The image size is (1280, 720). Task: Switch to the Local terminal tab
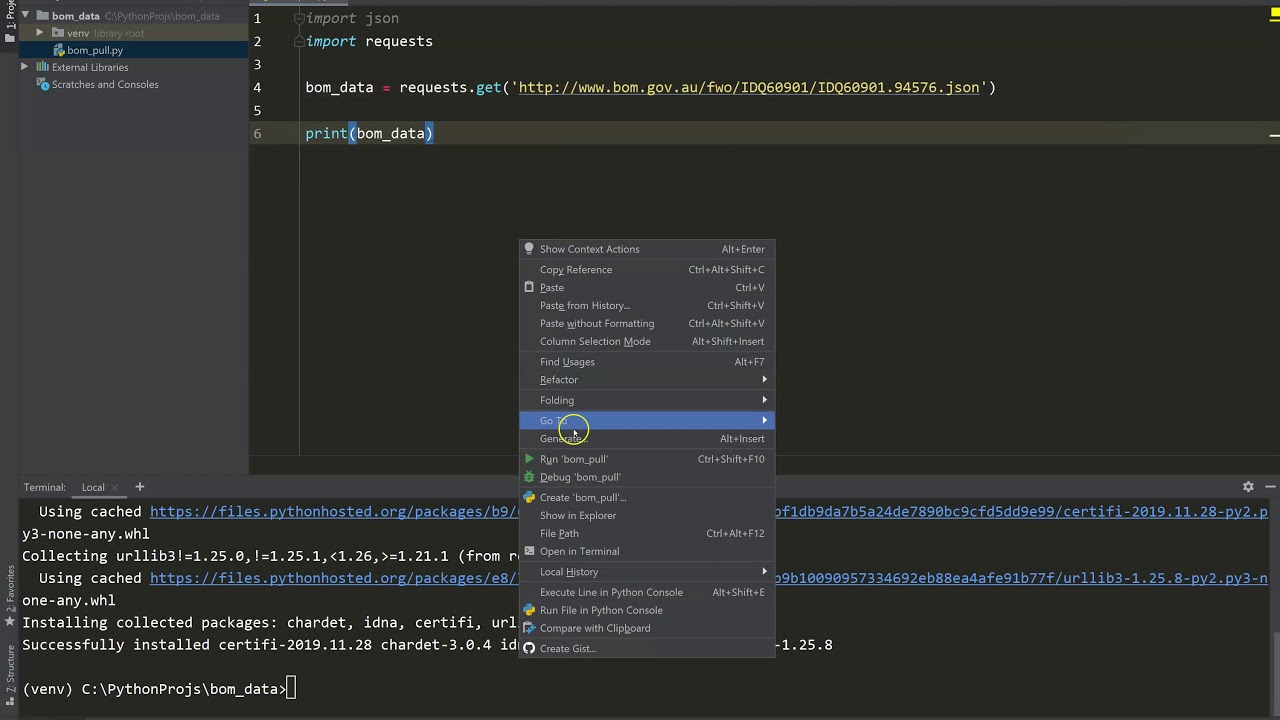pyautogui.click(x=93, y=487)
